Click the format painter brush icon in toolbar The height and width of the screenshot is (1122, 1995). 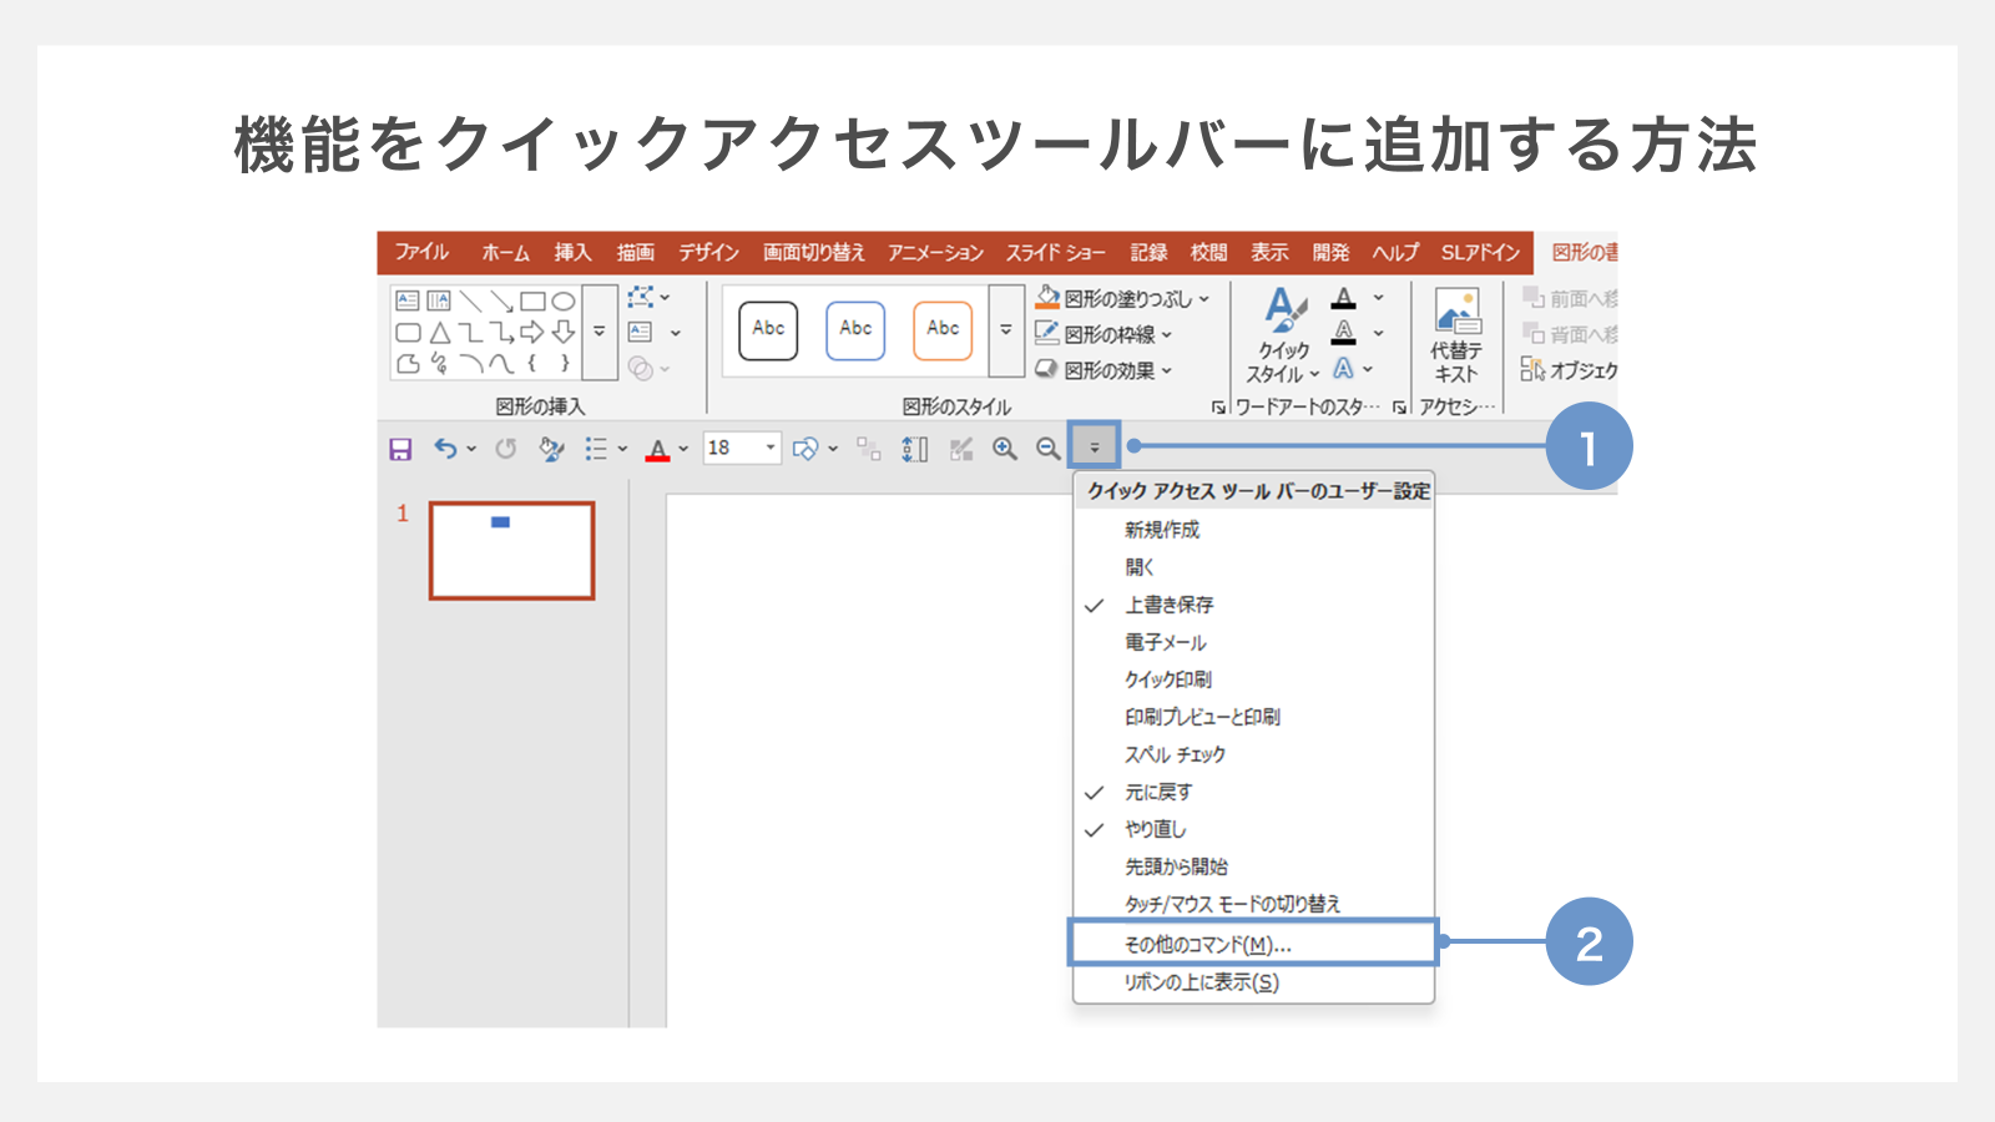(x=551, y=449)
